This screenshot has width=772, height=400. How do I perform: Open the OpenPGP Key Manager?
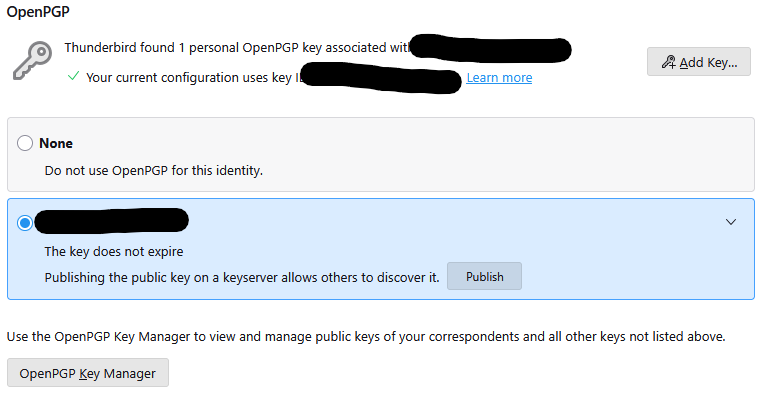88,374
